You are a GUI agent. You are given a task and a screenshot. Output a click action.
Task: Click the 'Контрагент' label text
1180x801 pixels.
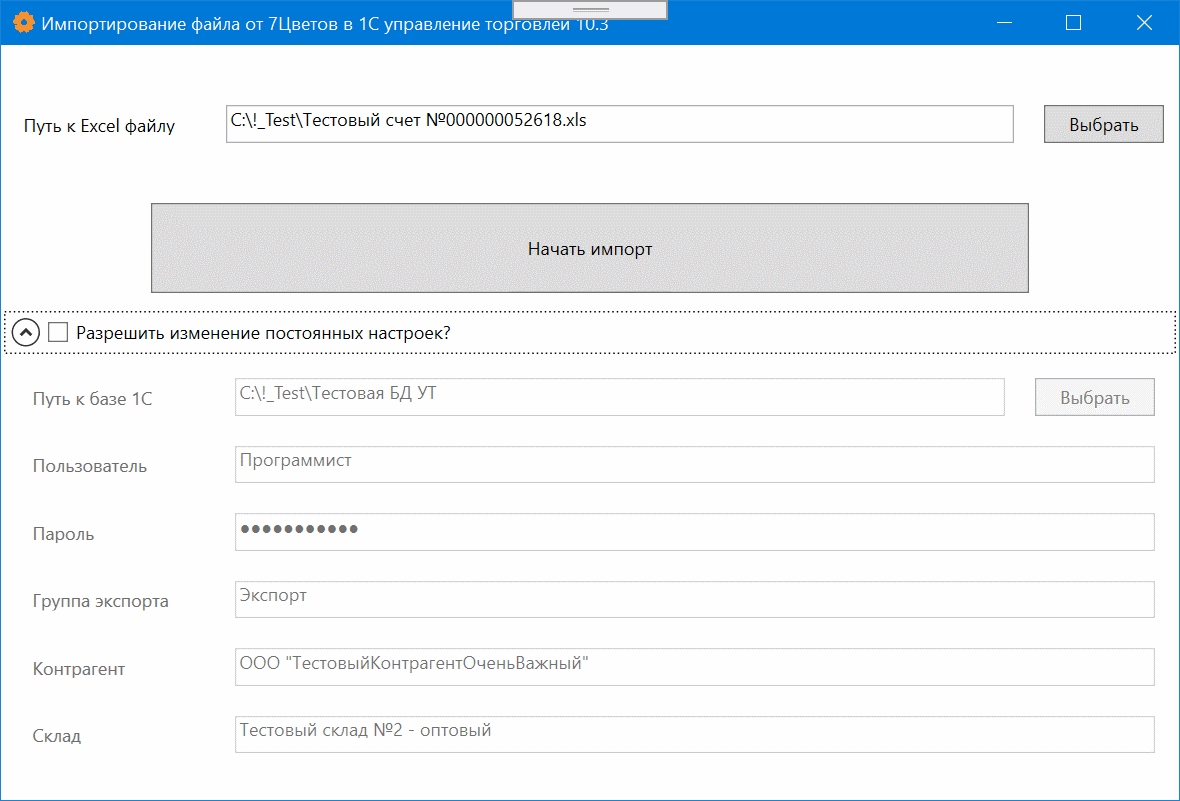(79, 669)
